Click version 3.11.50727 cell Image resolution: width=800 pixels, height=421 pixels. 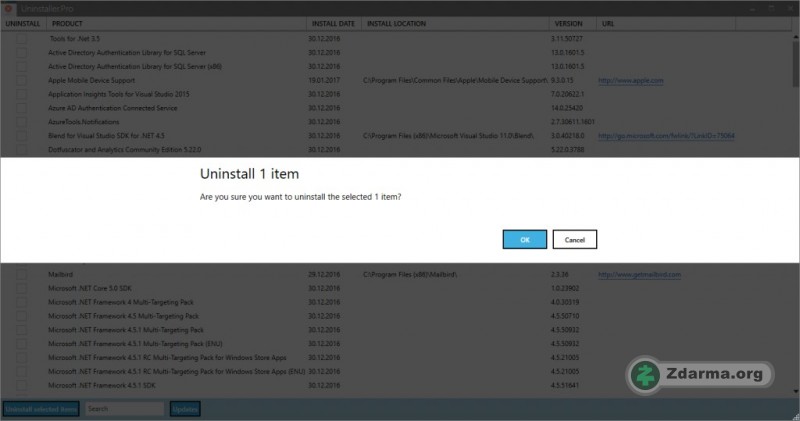(x=566, y=39)
